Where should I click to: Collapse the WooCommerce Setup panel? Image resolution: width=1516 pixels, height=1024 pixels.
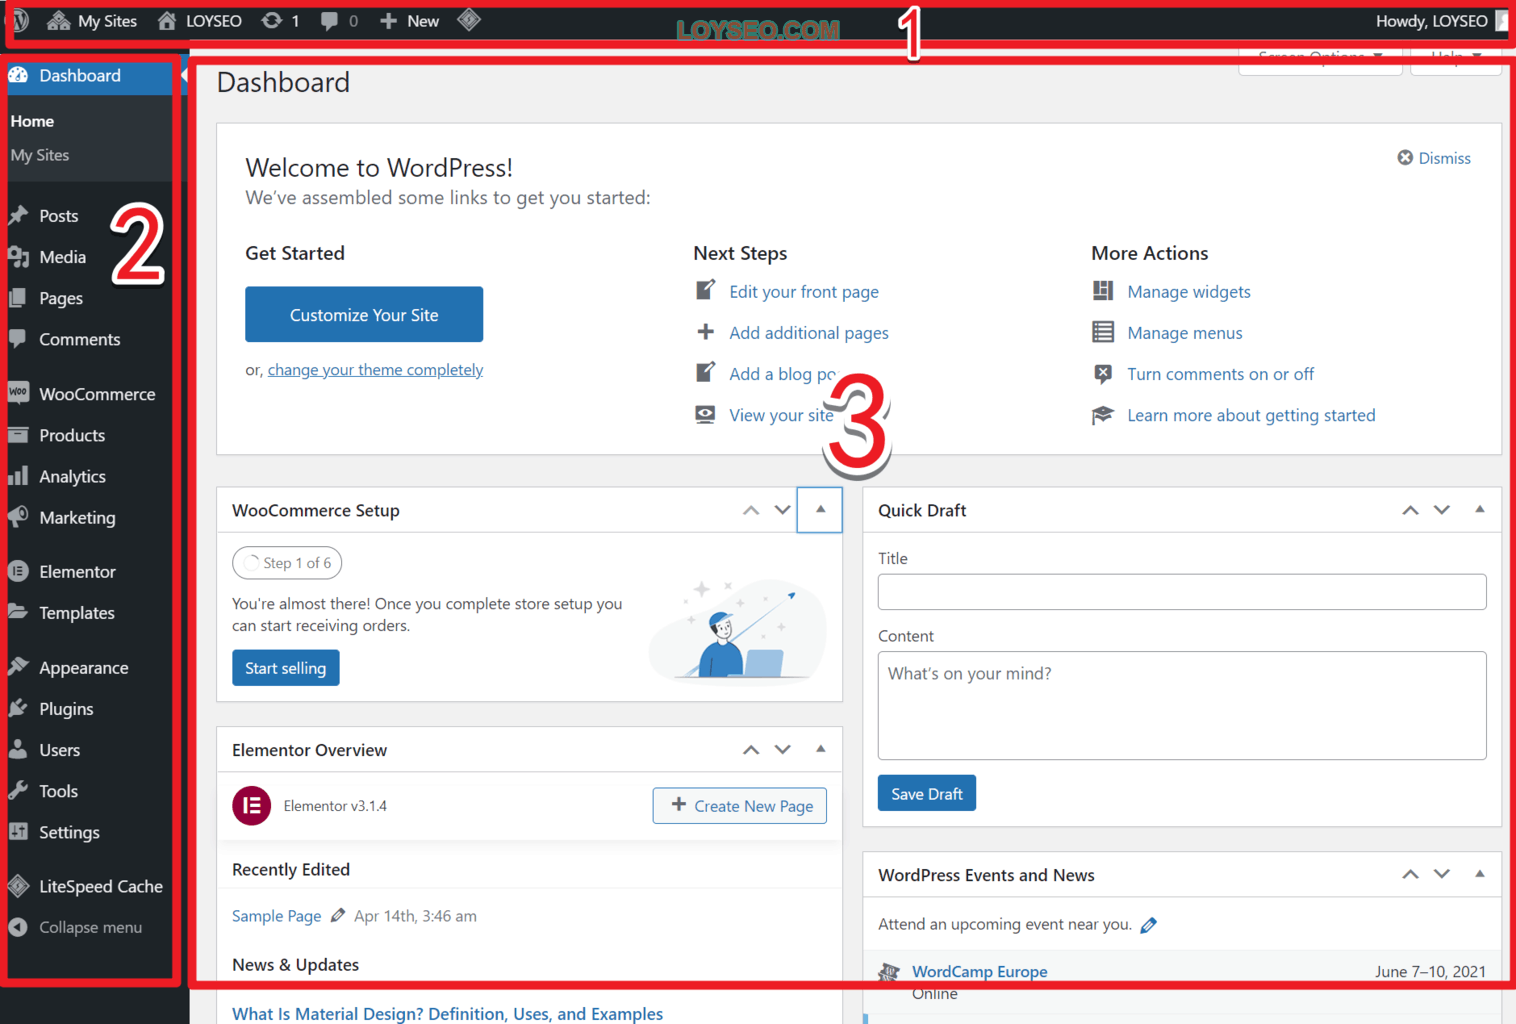[x=820, y=510]
